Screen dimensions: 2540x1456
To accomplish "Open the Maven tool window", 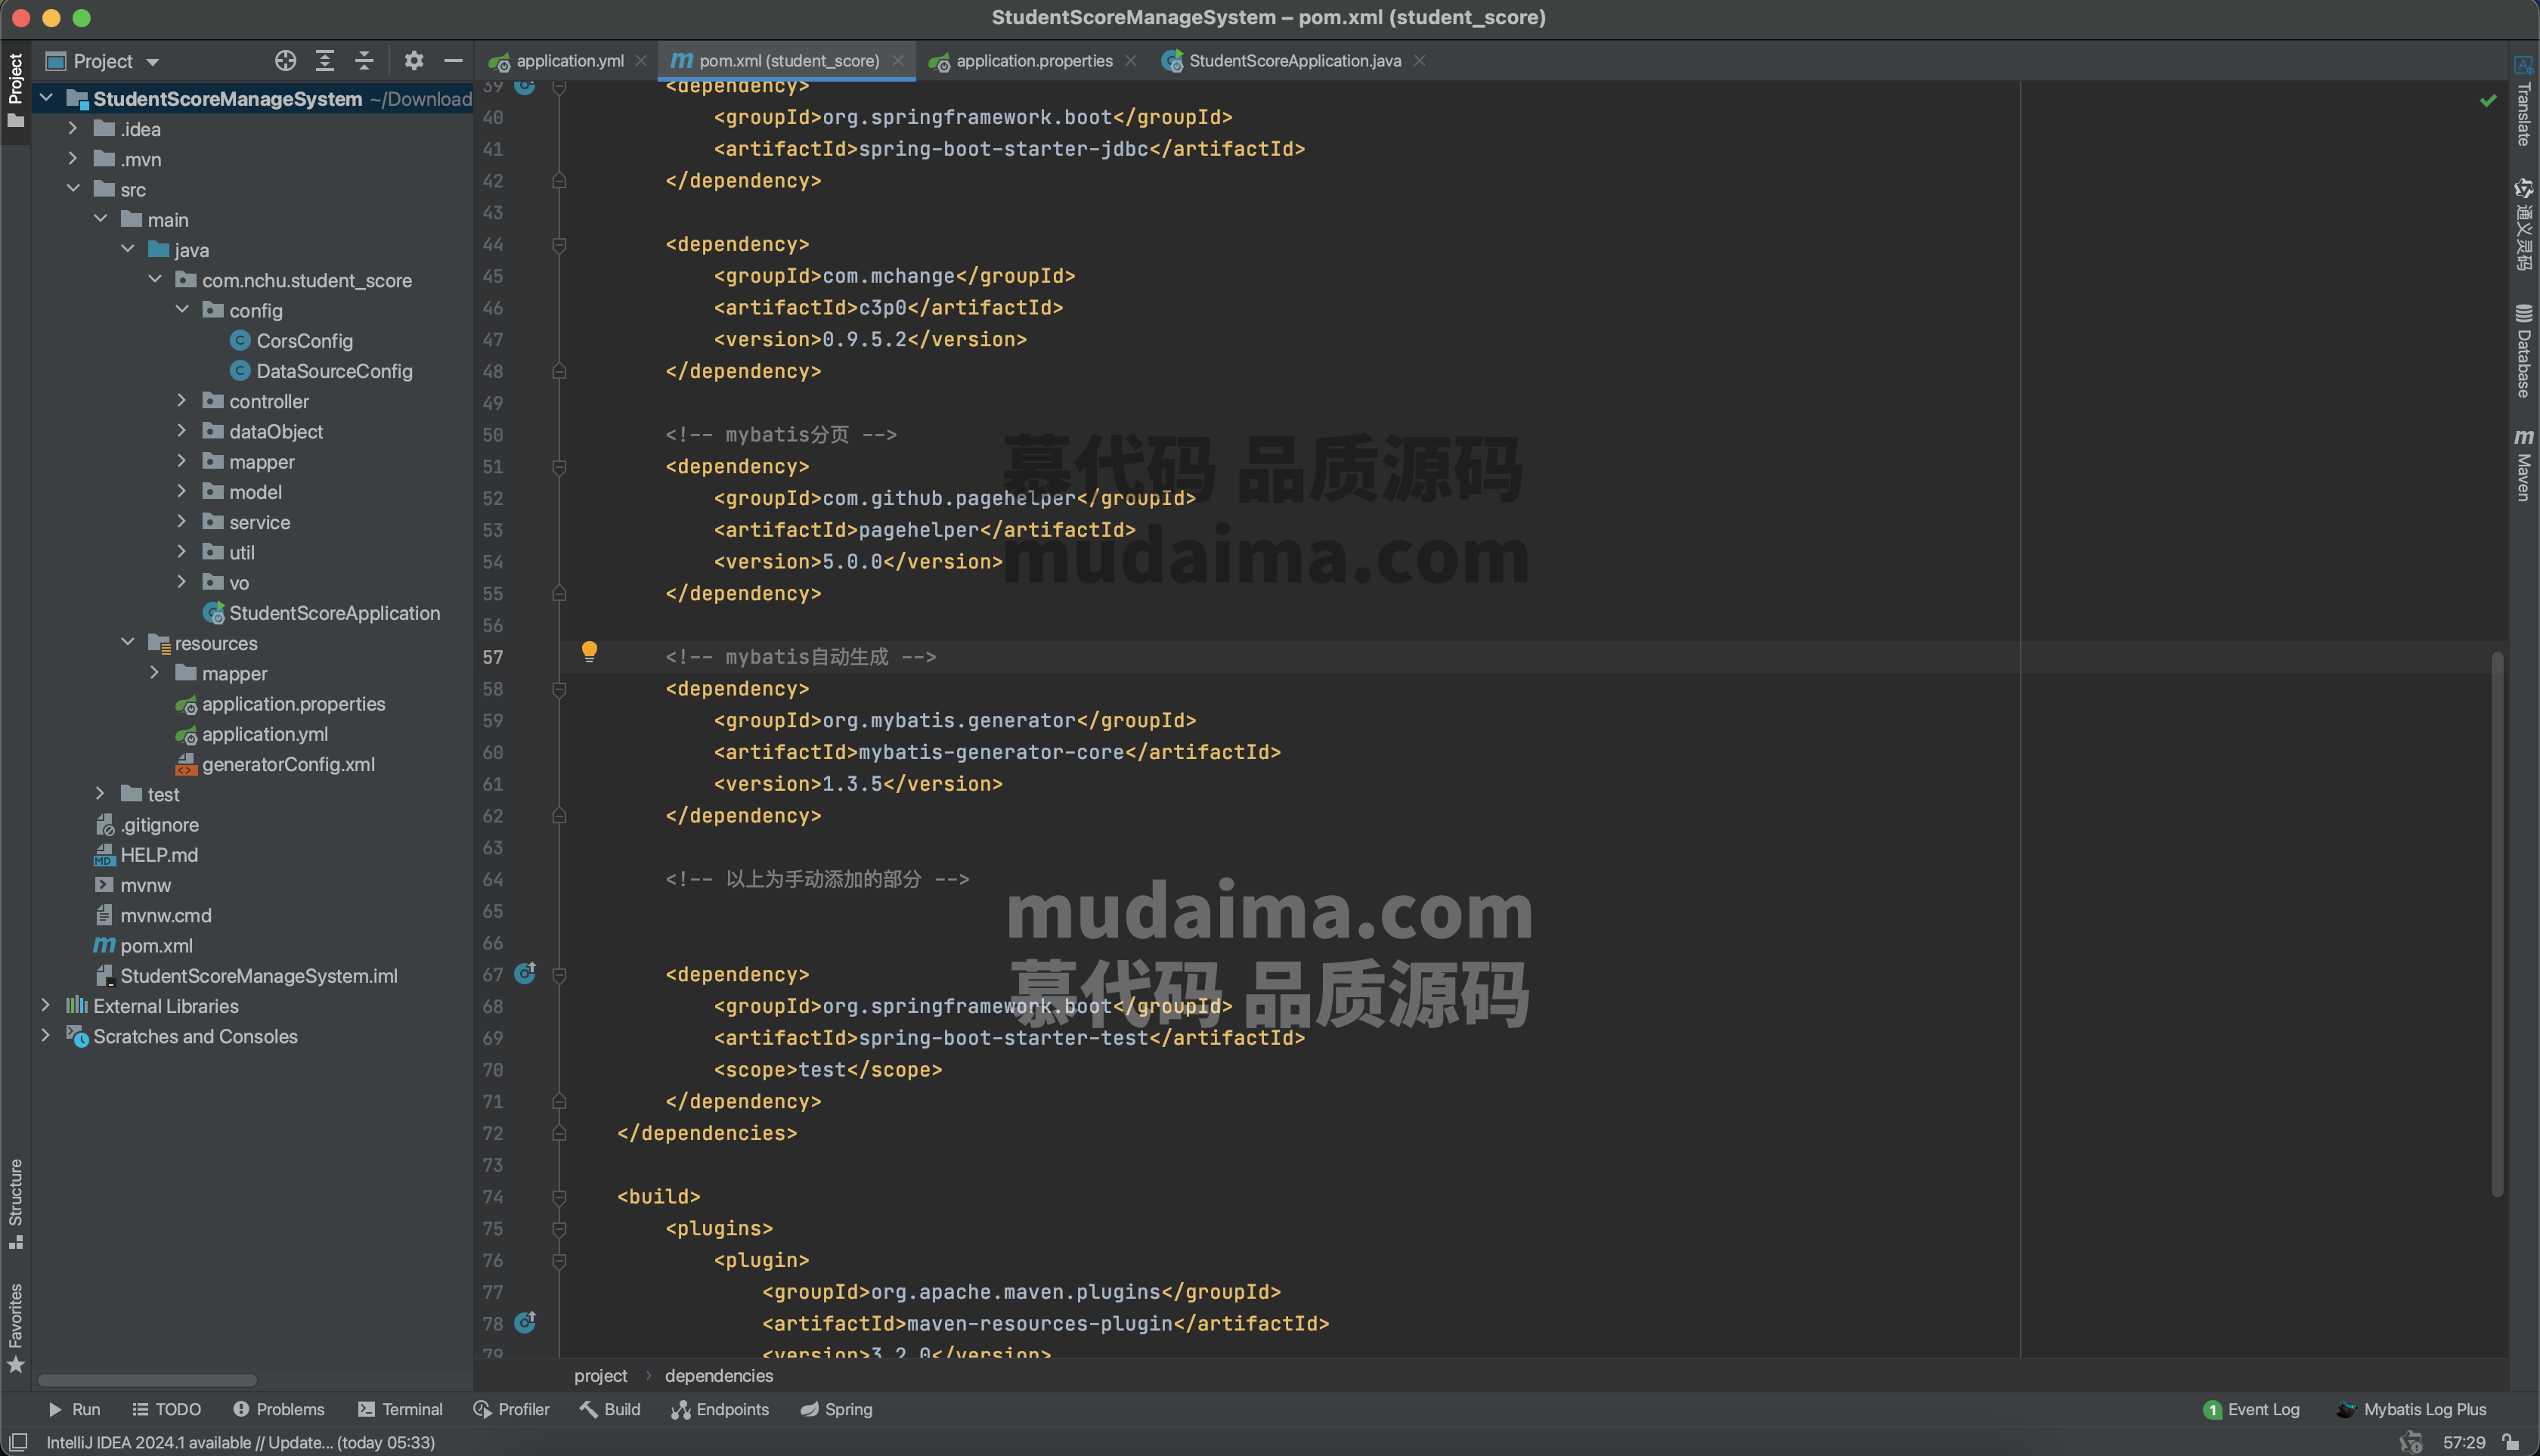I will 2523,465.
